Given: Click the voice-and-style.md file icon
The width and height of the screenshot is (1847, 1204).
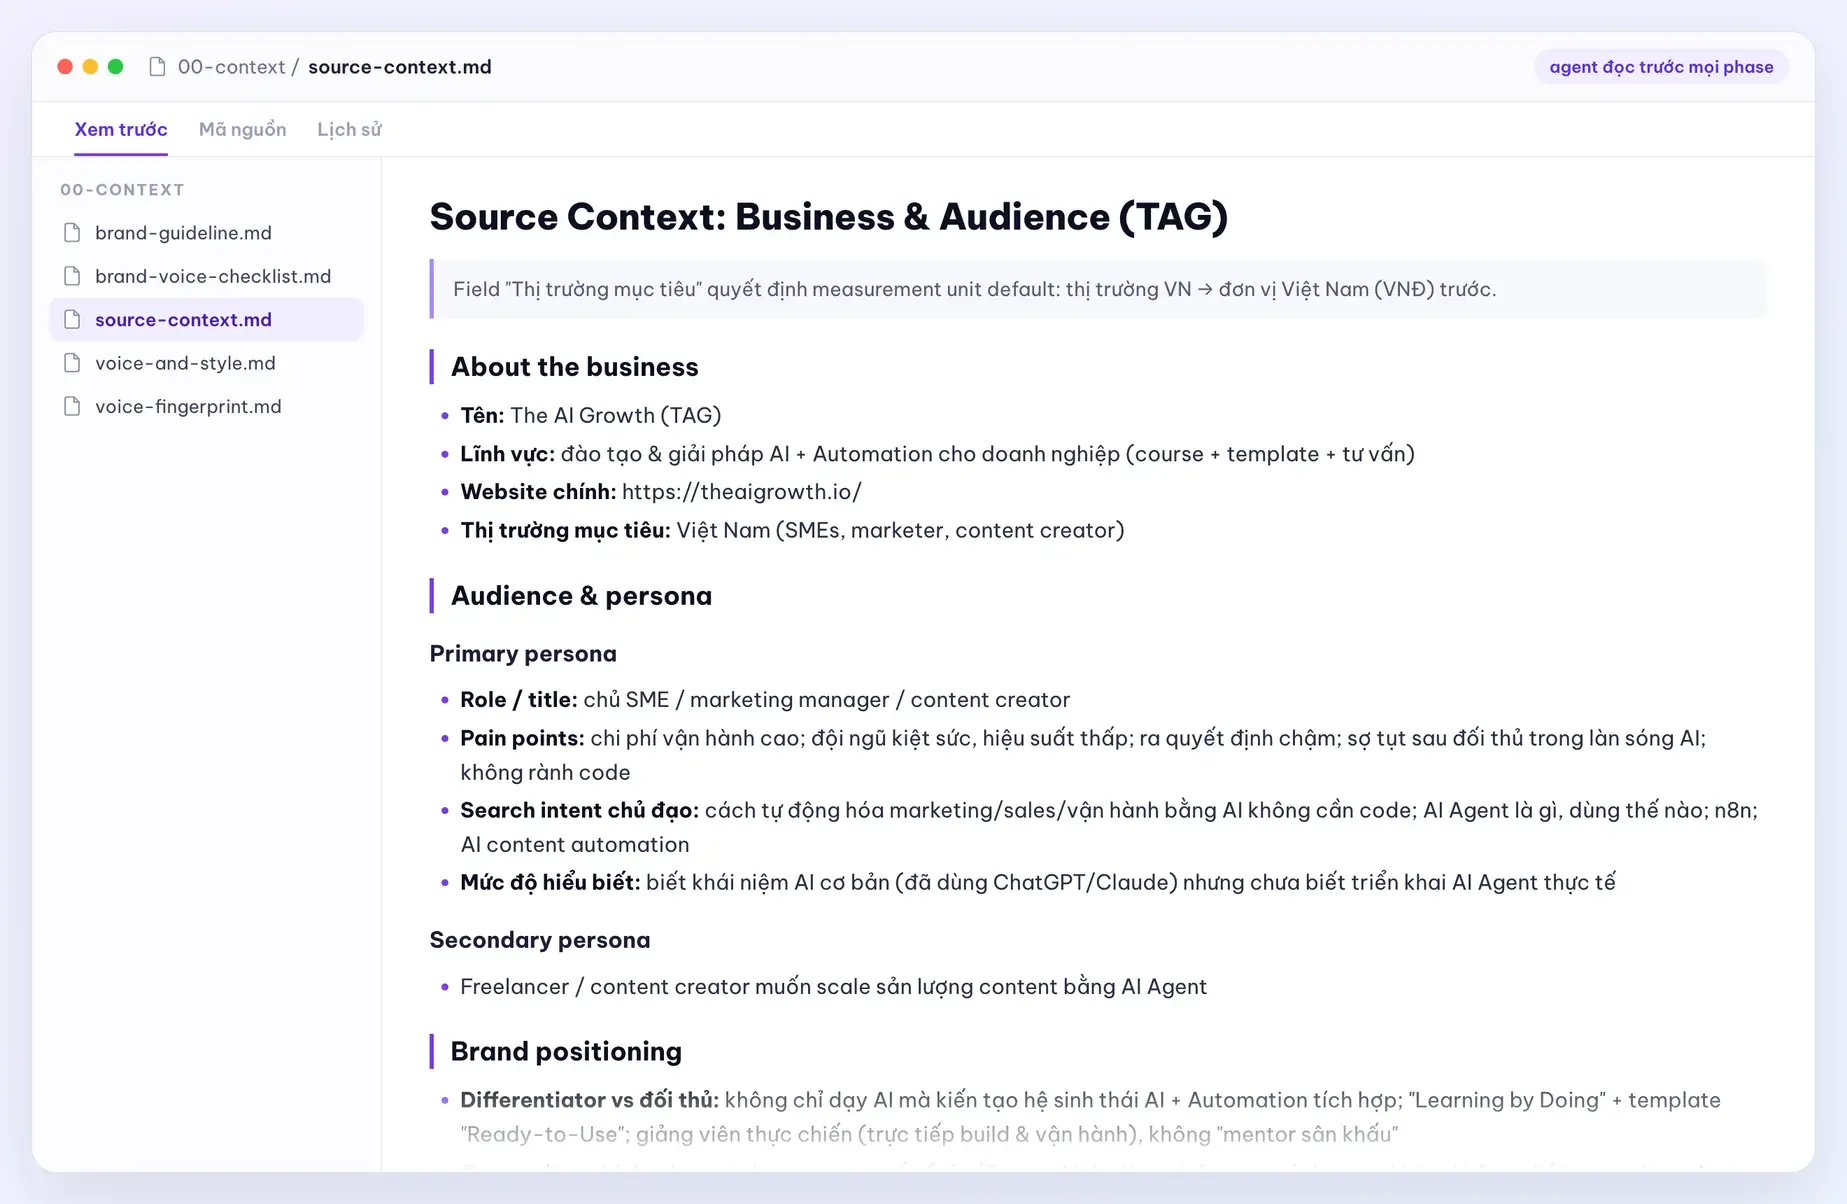Looking at the screenshot, I should [72, 363].
